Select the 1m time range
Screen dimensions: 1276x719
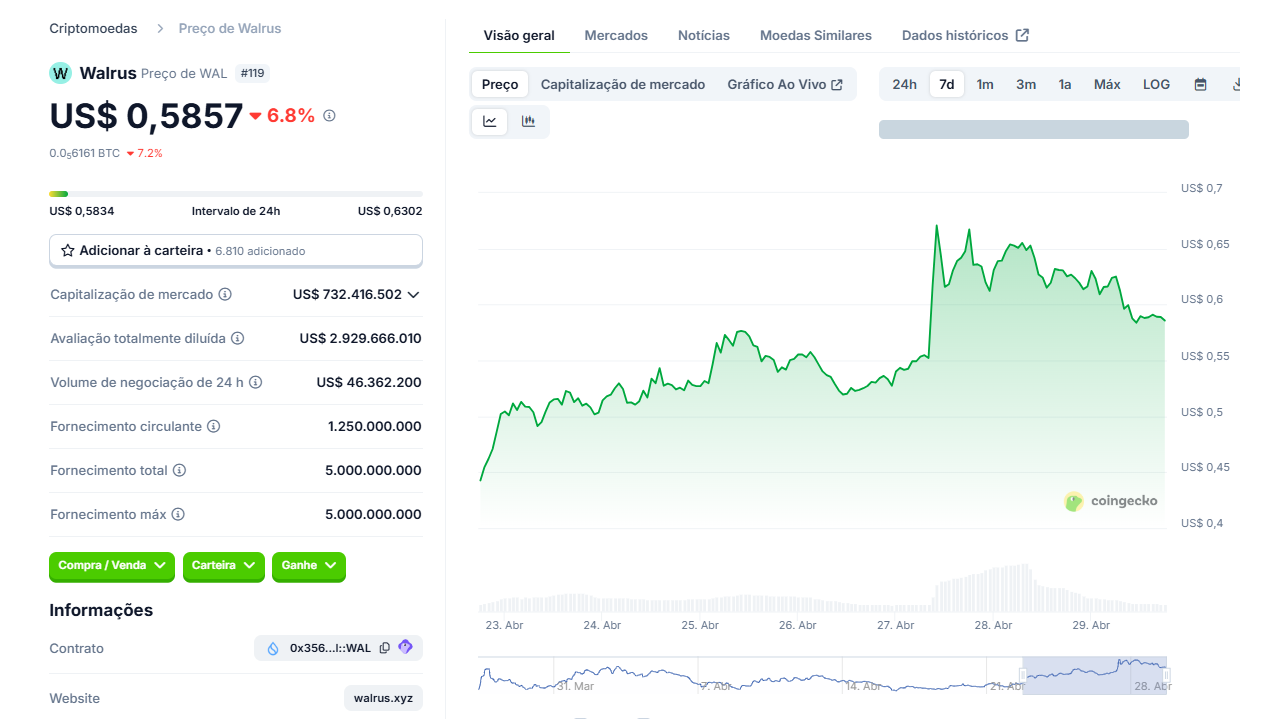(985, 84)
